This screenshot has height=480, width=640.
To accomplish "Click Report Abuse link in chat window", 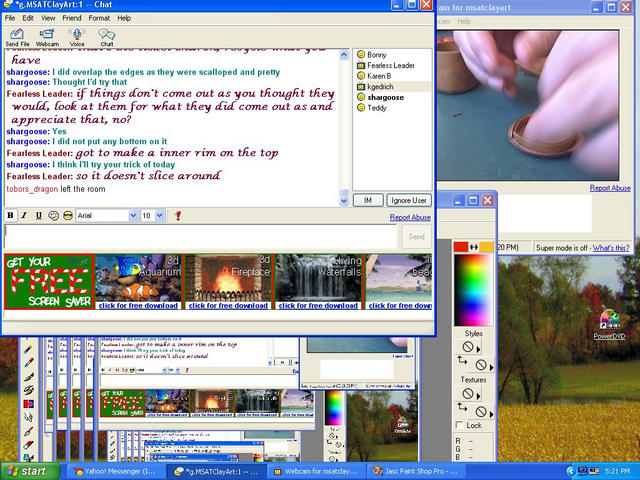I will (x=410, y=218).
